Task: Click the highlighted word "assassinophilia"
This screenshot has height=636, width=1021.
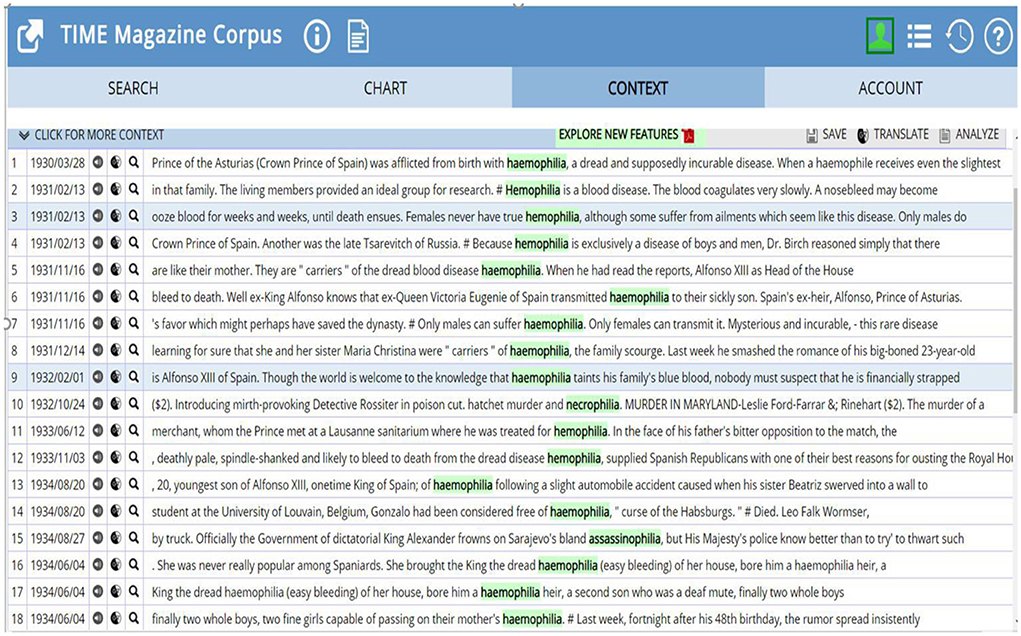Action: (x=624, y=538)
